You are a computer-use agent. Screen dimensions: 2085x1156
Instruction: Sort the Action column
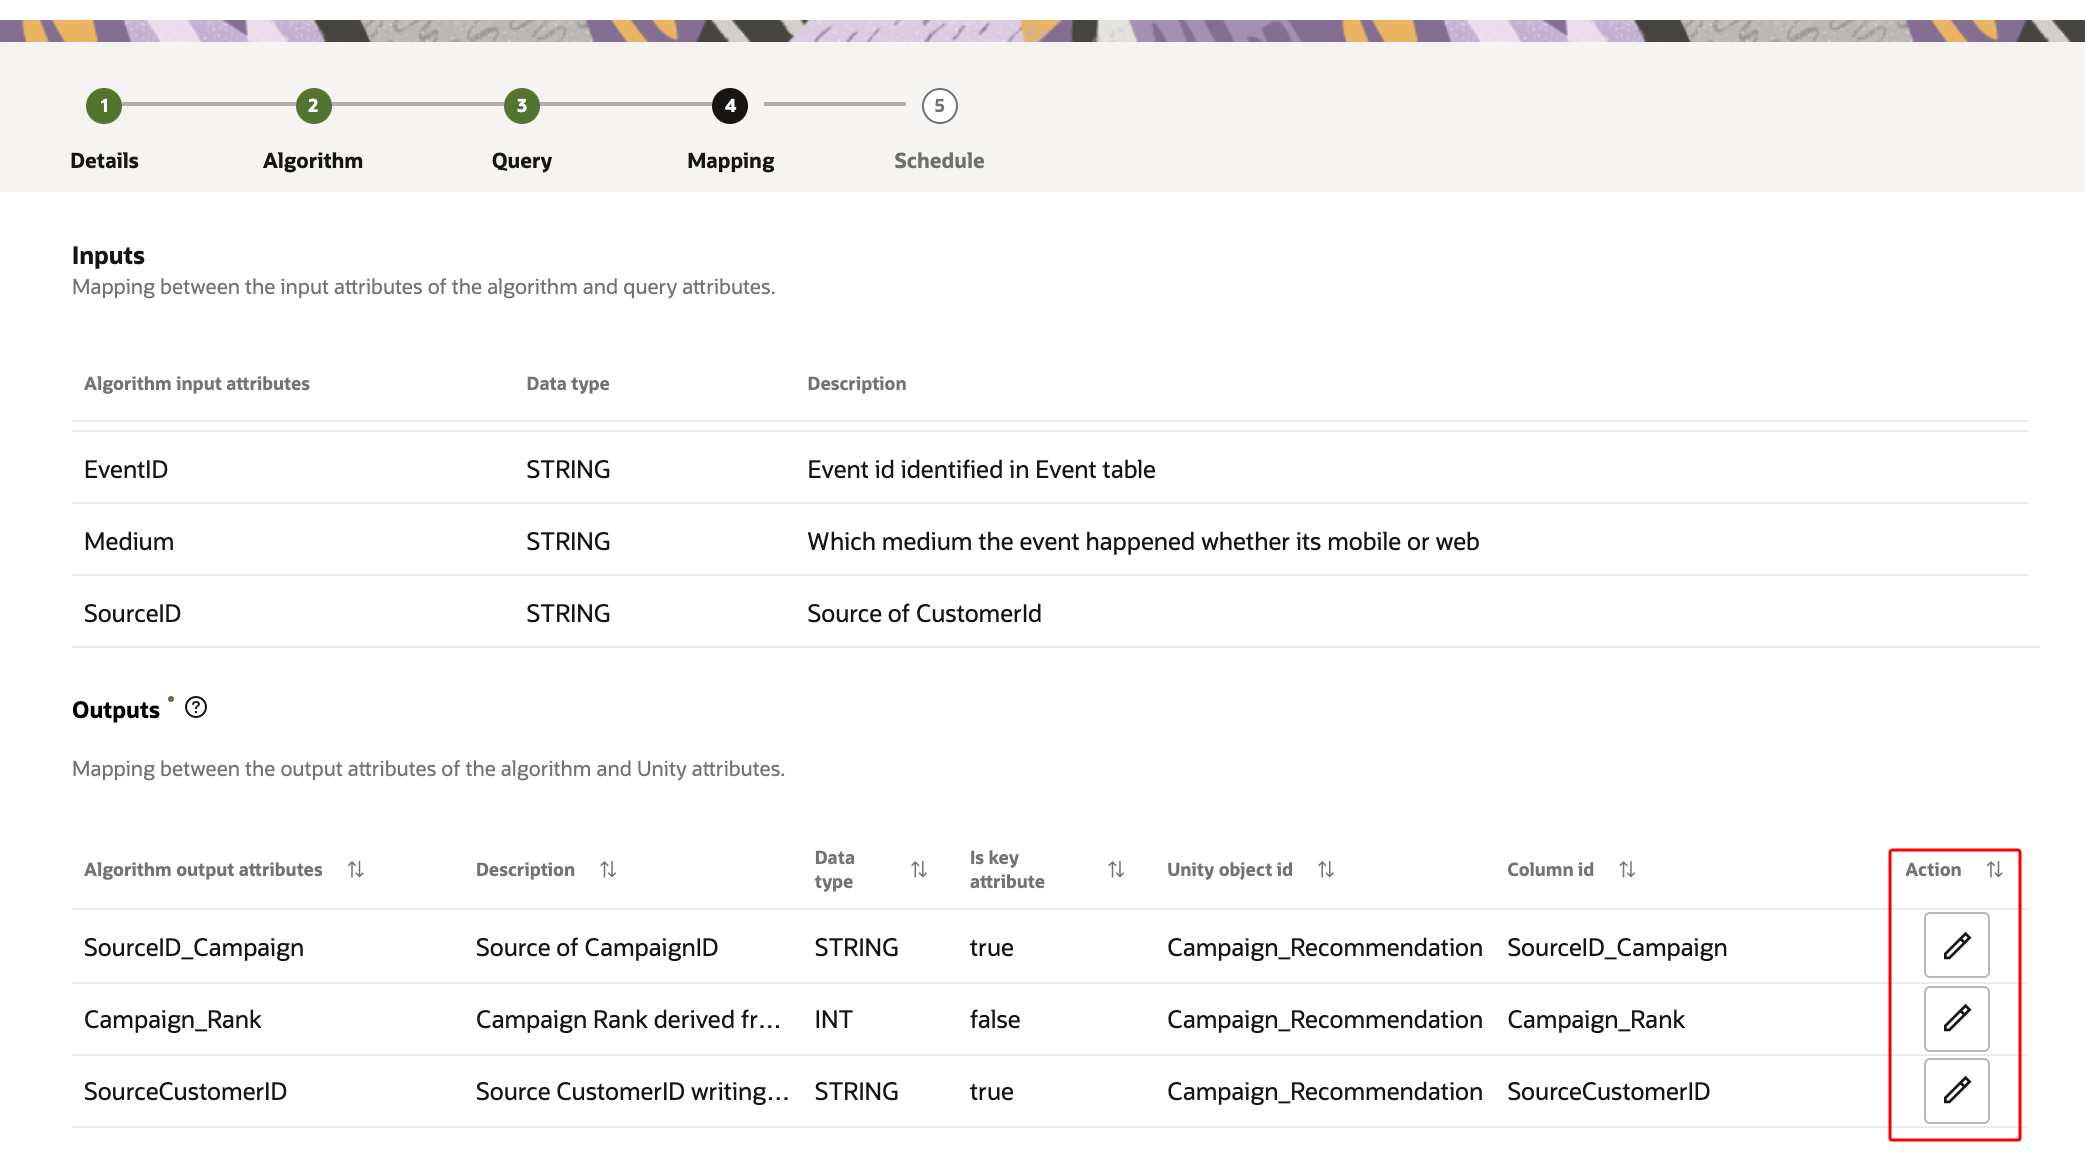(x=1994, y=870)
